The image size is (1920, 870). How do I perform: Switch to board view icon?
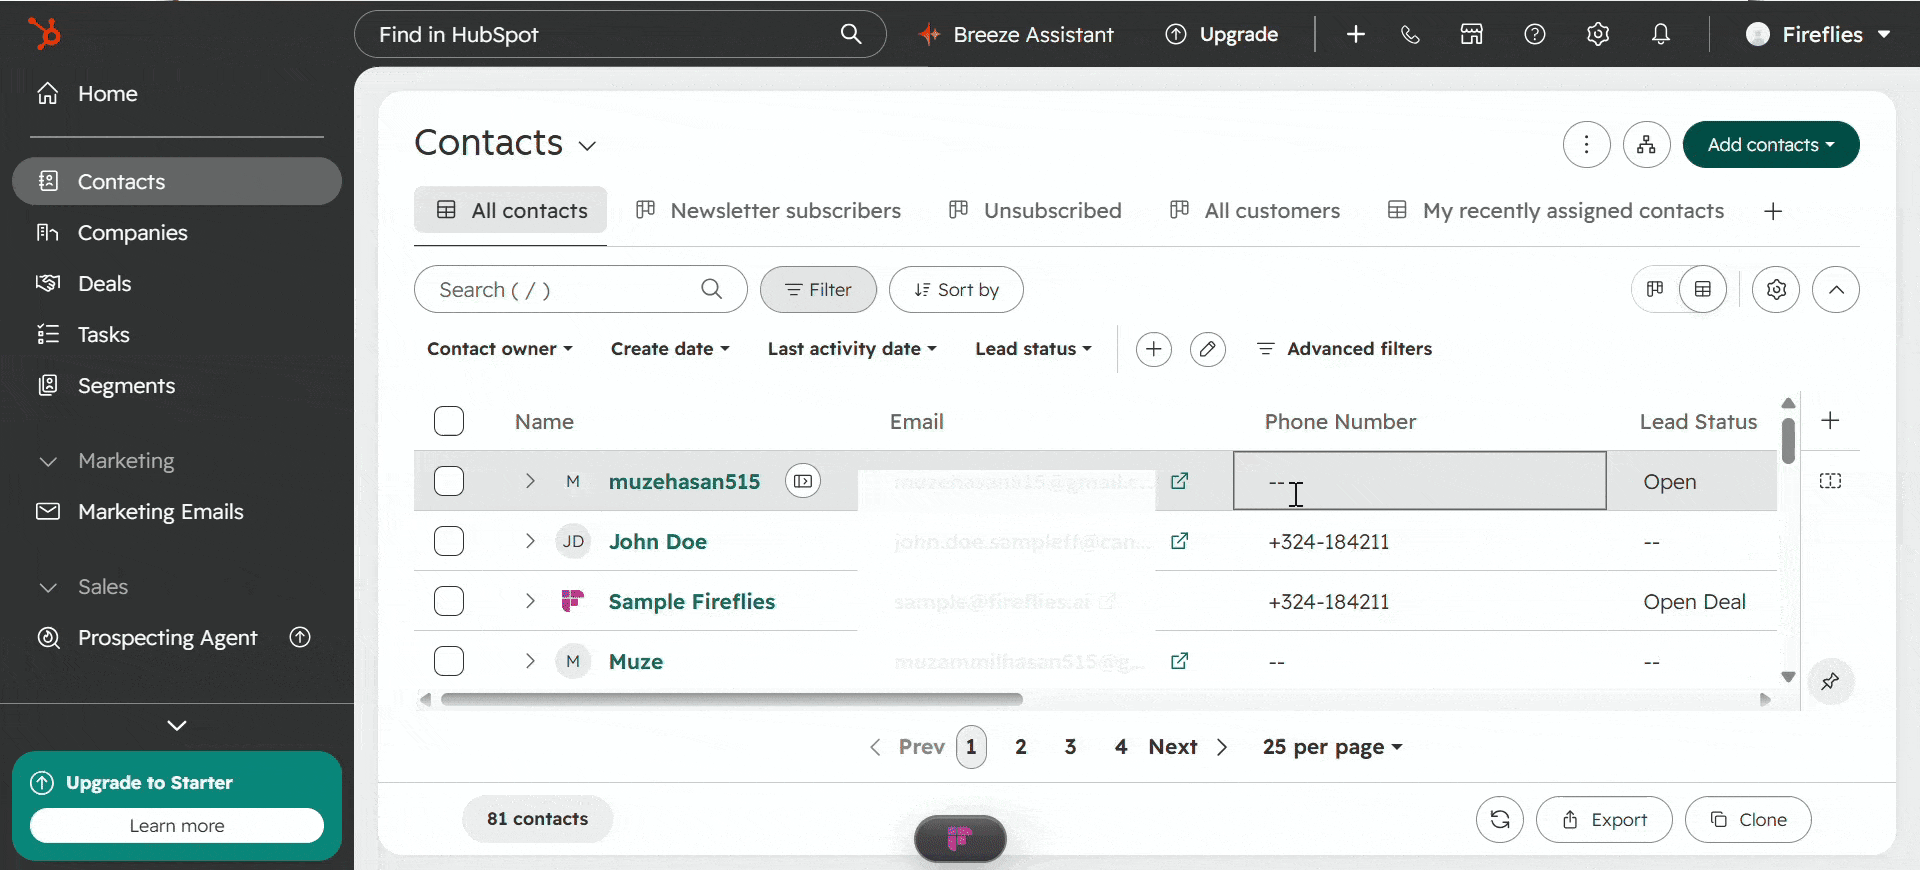(x=1655, y=290)
